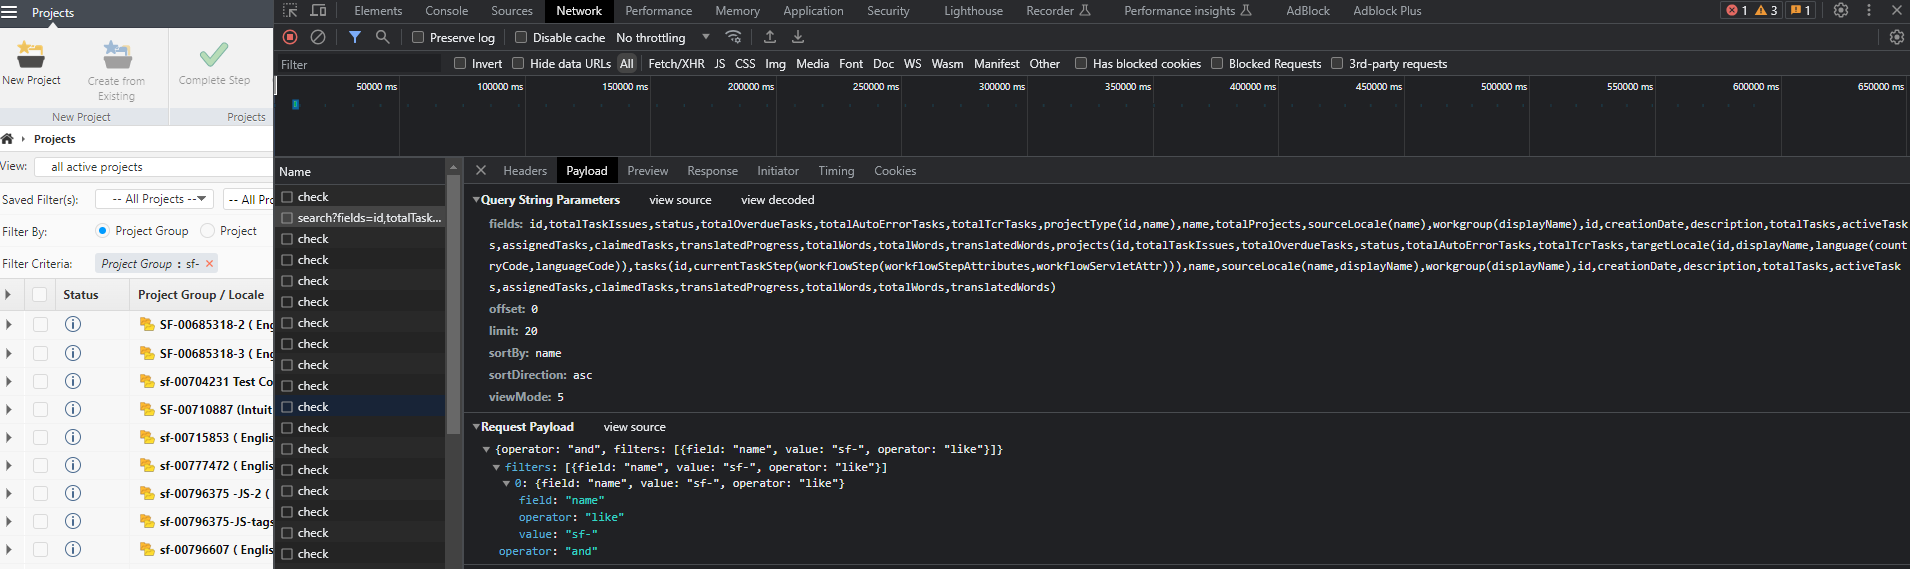Open info icon for SF-00685318-2 row
The height and width of the screenshot is (569, 1910).
tap(73, 324)
